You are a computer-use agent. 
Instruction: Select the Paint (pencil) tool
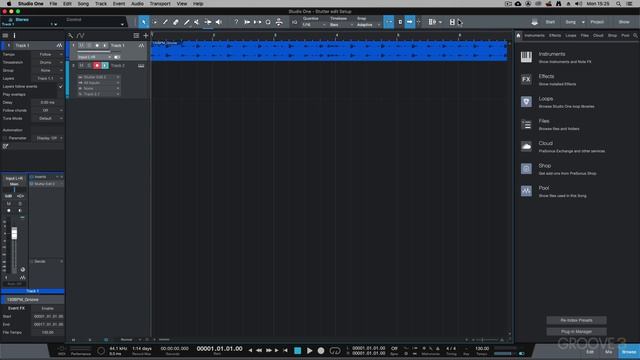click(187, 22)
